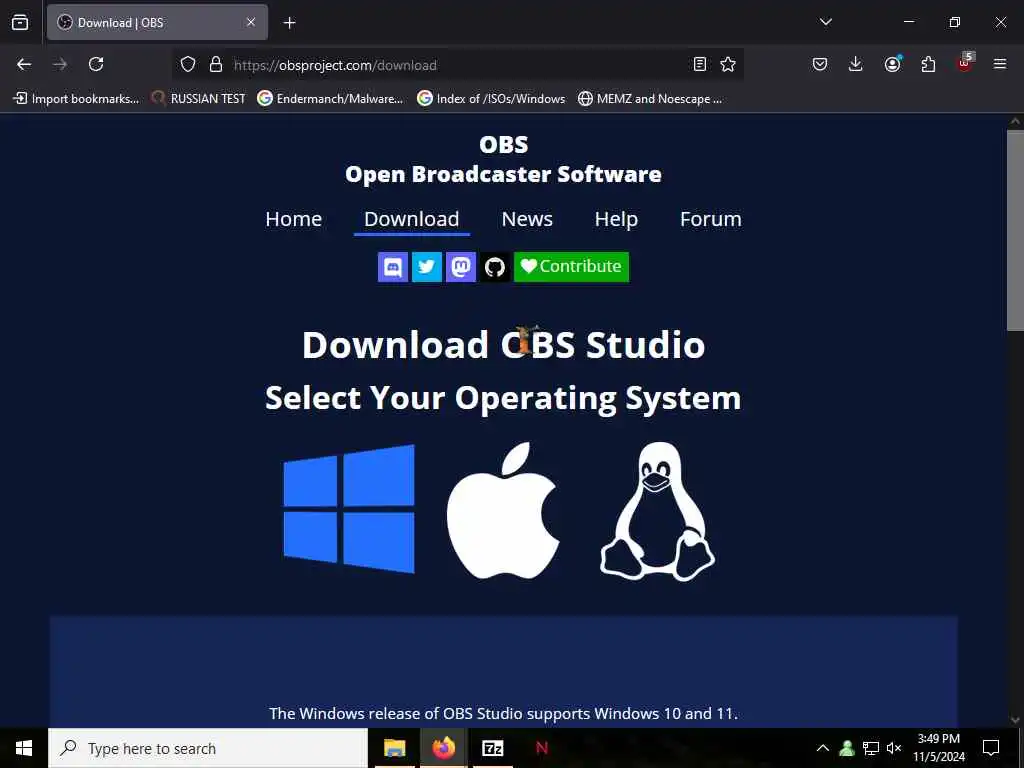1024x768 pixels.
Task: Click the network tray icon
Action: [871, 748]
